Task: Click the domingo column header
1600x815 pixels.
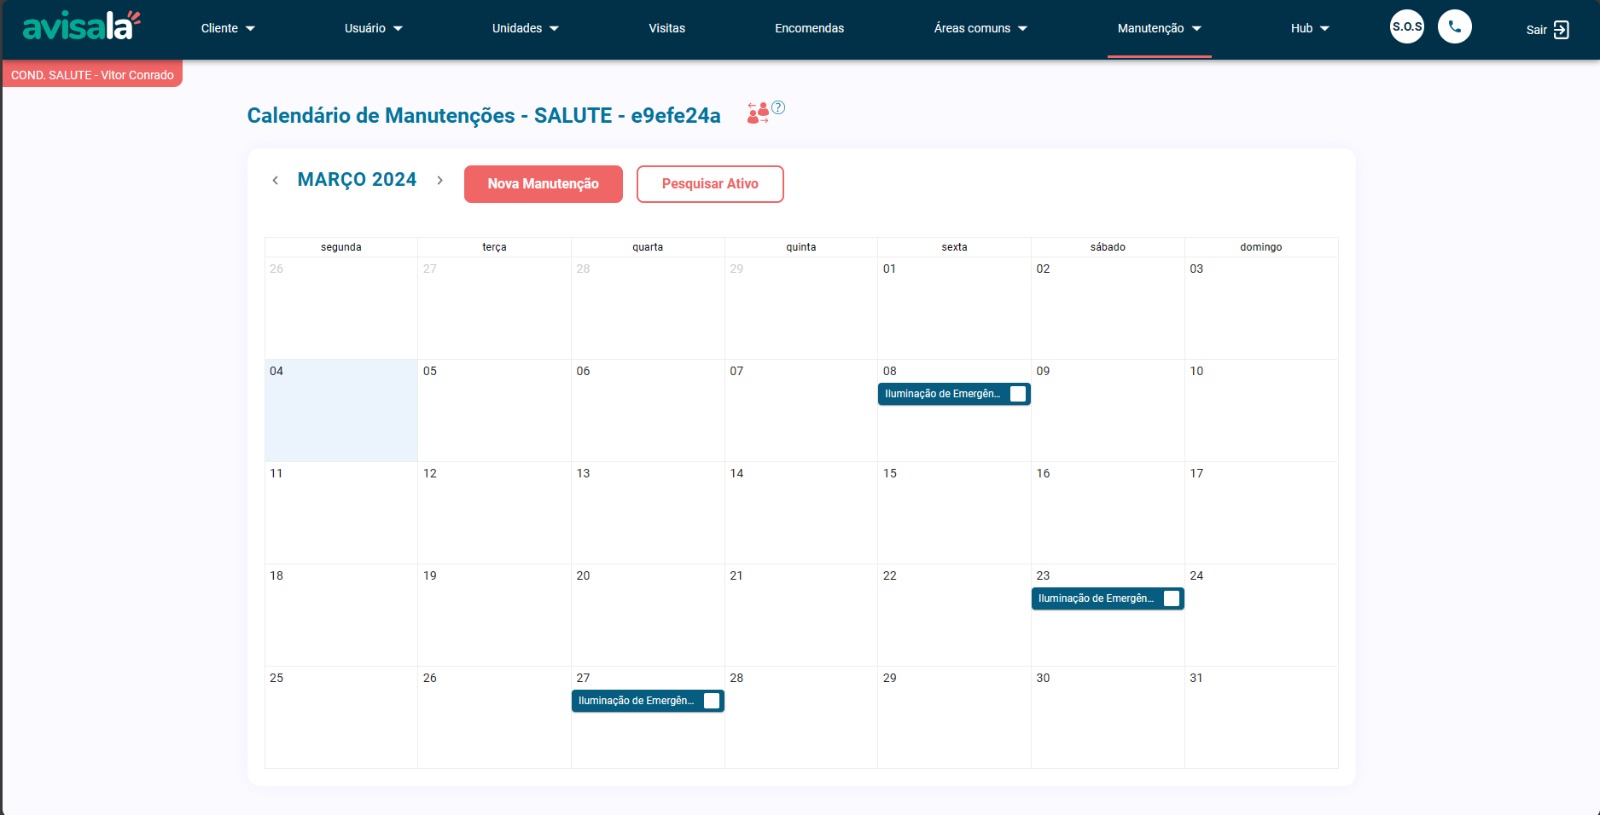Action: click(x=1261, y=247)
